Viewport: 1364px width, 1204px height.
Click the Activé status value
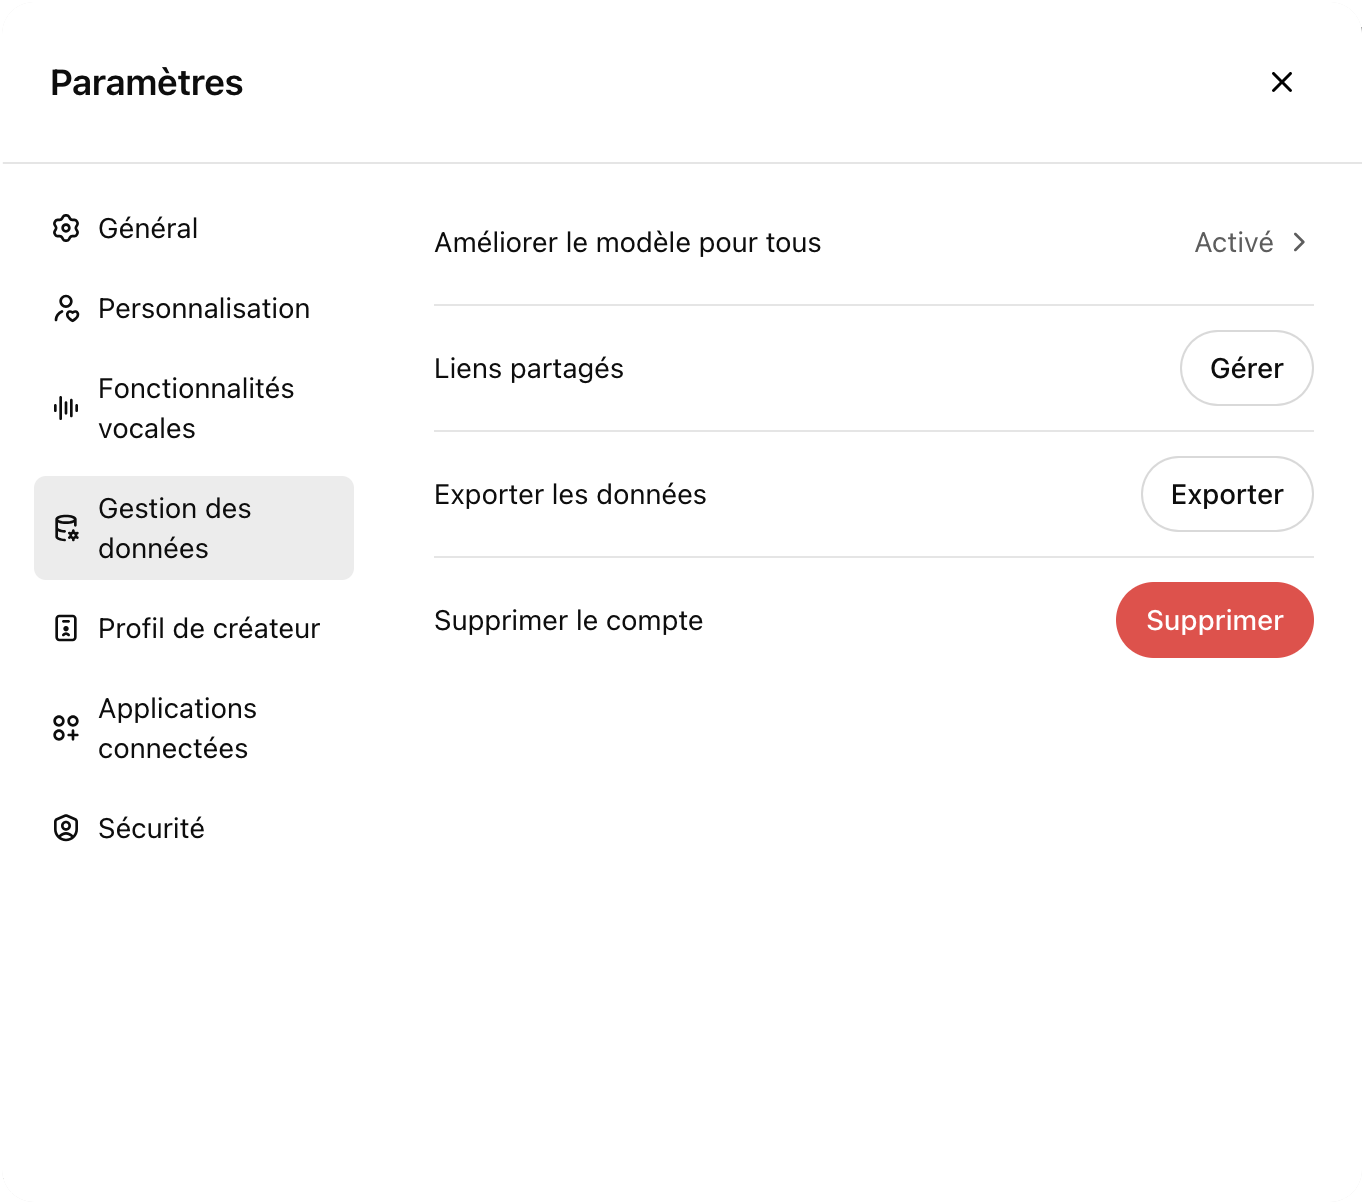(x=1233, y=242)
